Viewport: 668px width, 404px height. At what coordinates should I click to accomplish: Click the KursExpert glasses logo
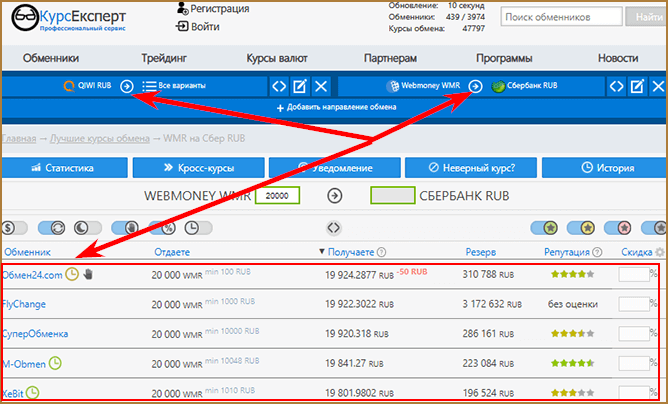click(x=25, y=18)
